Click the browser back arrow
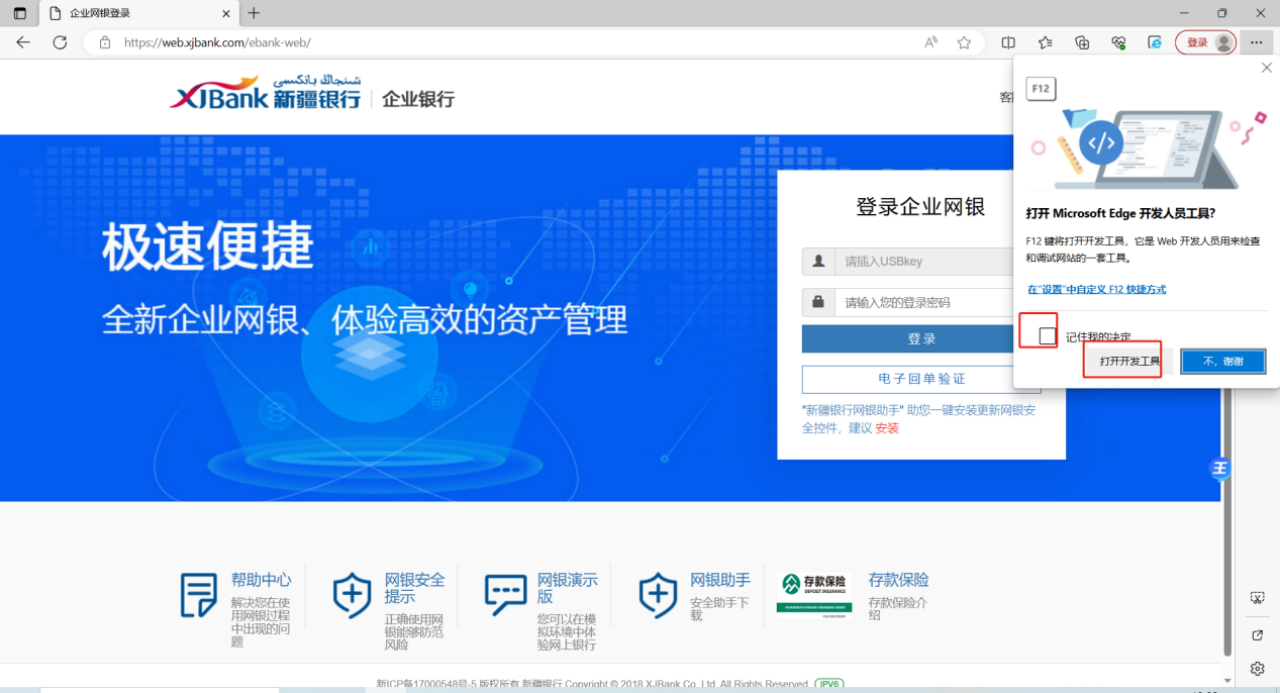This screenshot has height=693, width=1280. coord(23,43)
